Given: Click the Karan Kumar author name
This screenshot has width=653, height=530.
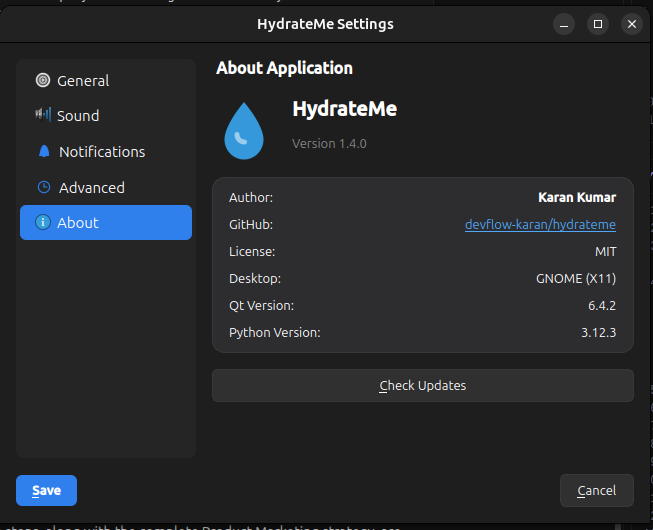Looking at the screenshot, I should click(577, 197).
